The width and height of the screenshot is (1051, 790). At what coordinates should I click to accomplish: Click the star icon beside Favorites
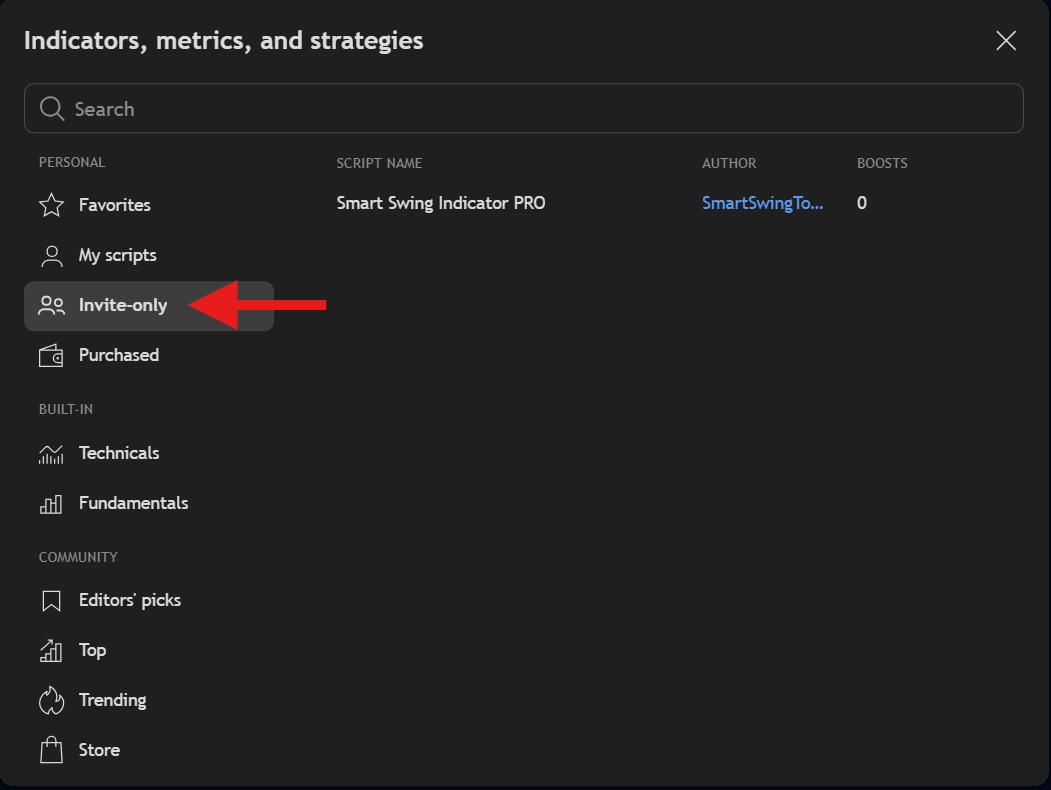51,205
